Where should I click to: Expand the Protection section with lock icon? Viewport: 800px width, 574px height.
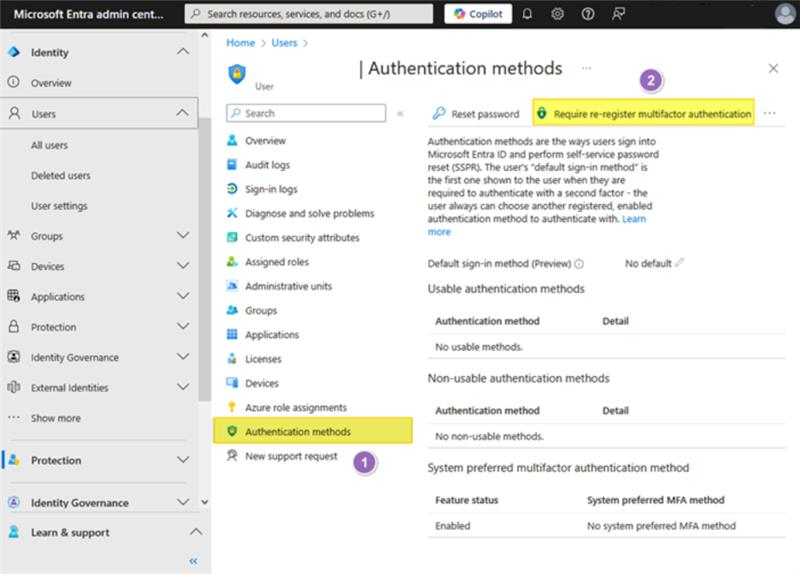pos(183,327)
